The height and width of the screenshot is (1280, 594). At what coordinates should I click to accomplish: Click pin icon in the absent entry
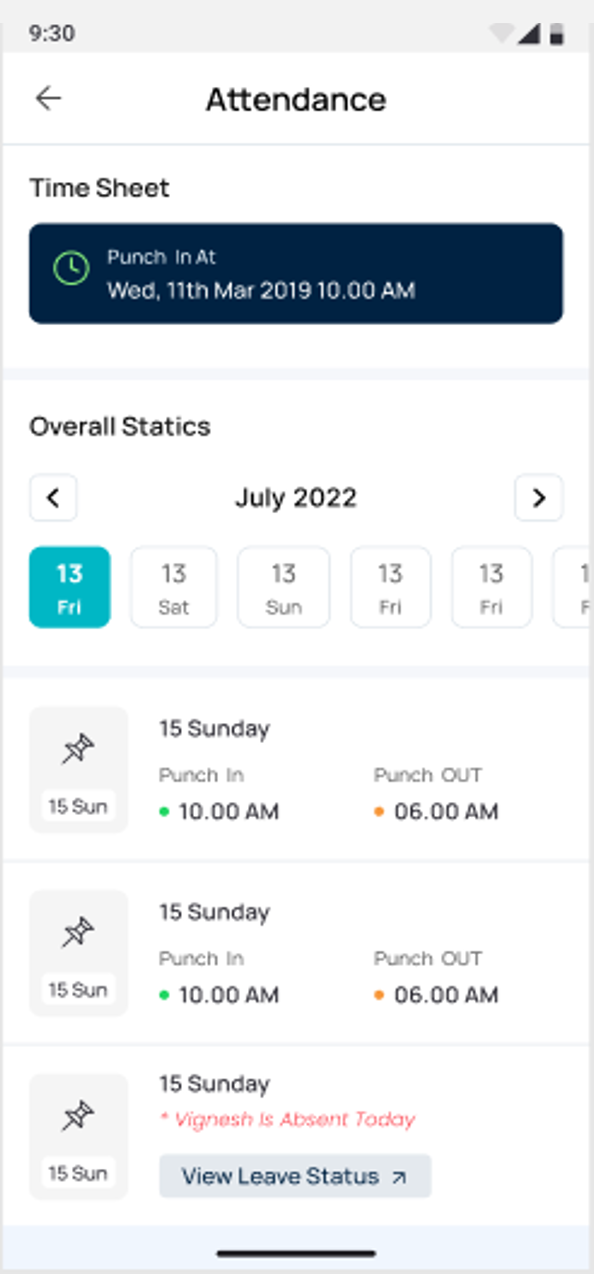78,1117
